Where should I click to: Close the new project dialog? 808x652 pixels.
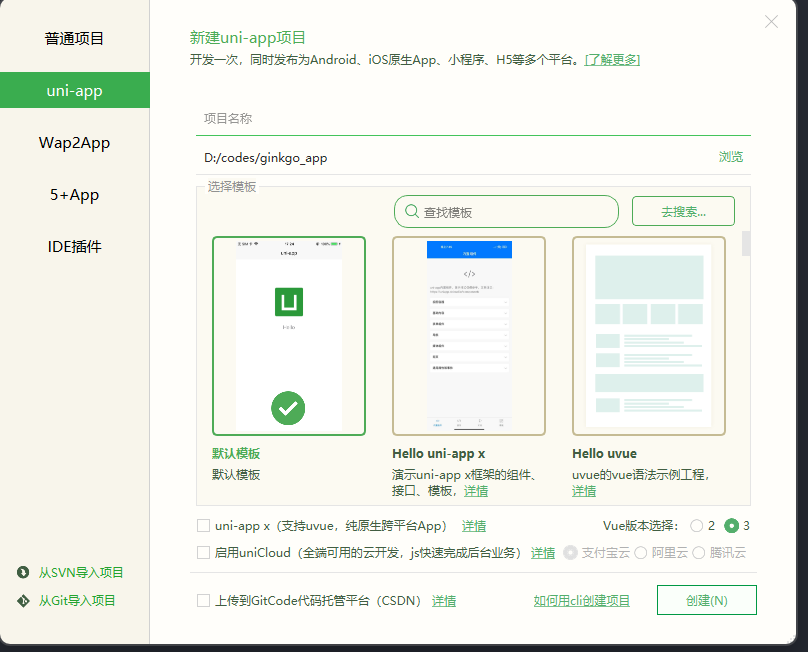coord(771,22)
